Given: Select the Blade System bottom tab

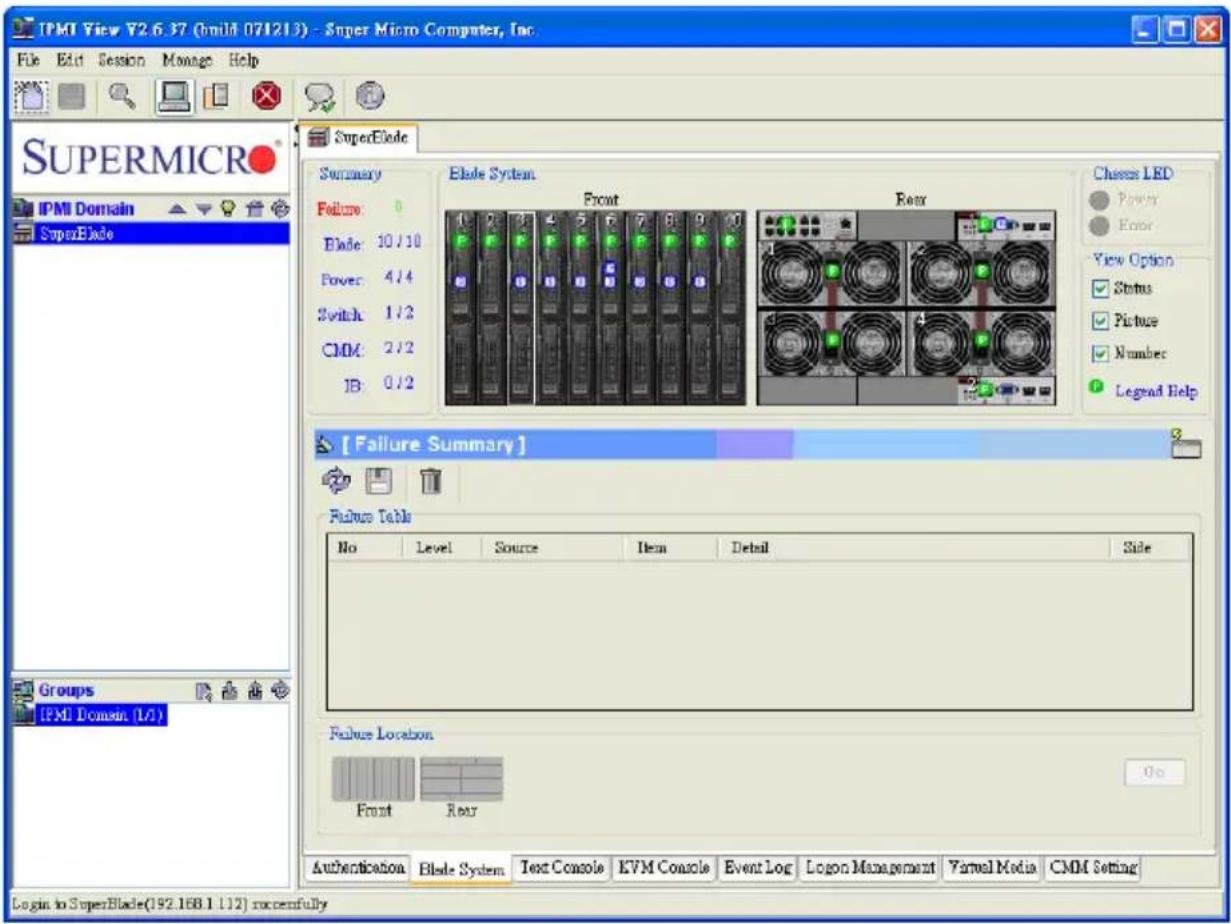Looking at the screenshot, I should click(460, 869).
